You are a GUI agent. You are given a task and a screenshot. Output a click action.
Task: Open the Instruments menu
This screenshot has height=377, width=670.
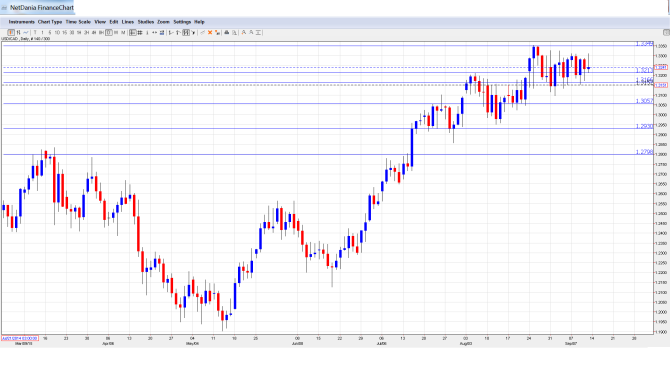21,22
